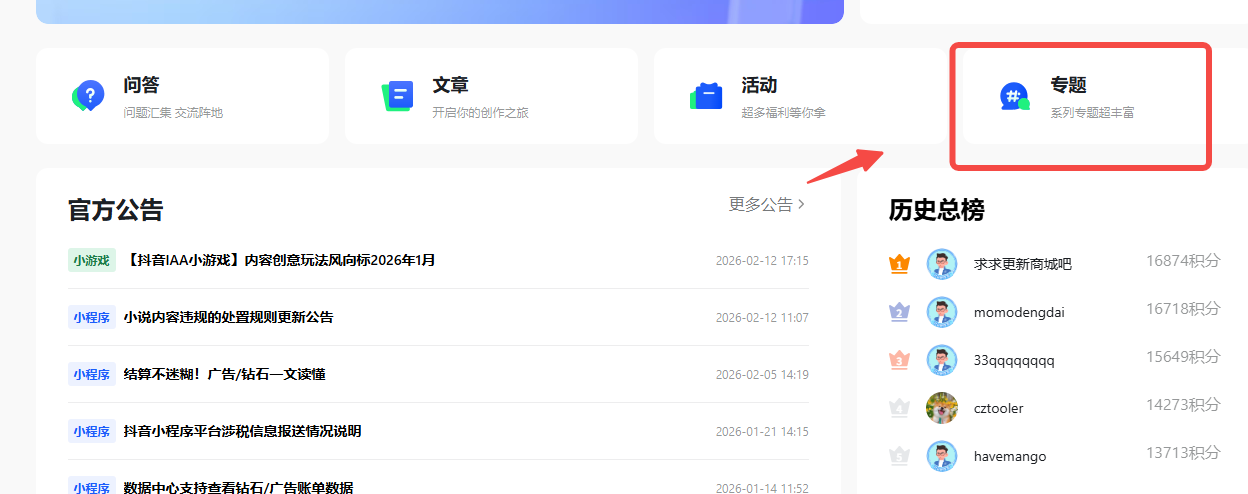Click the gold first-place crown icon
Screen dimensions: 1248x494
click(900, 264)
